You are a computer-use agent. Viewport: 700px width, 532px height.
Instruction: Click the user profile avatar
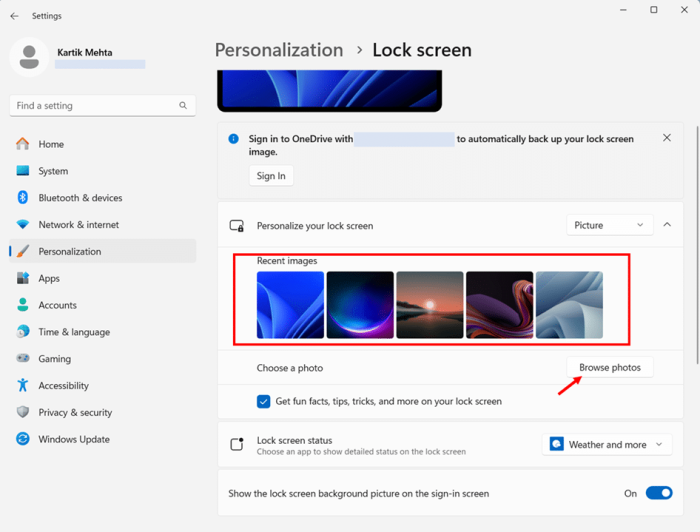[29, 57]
